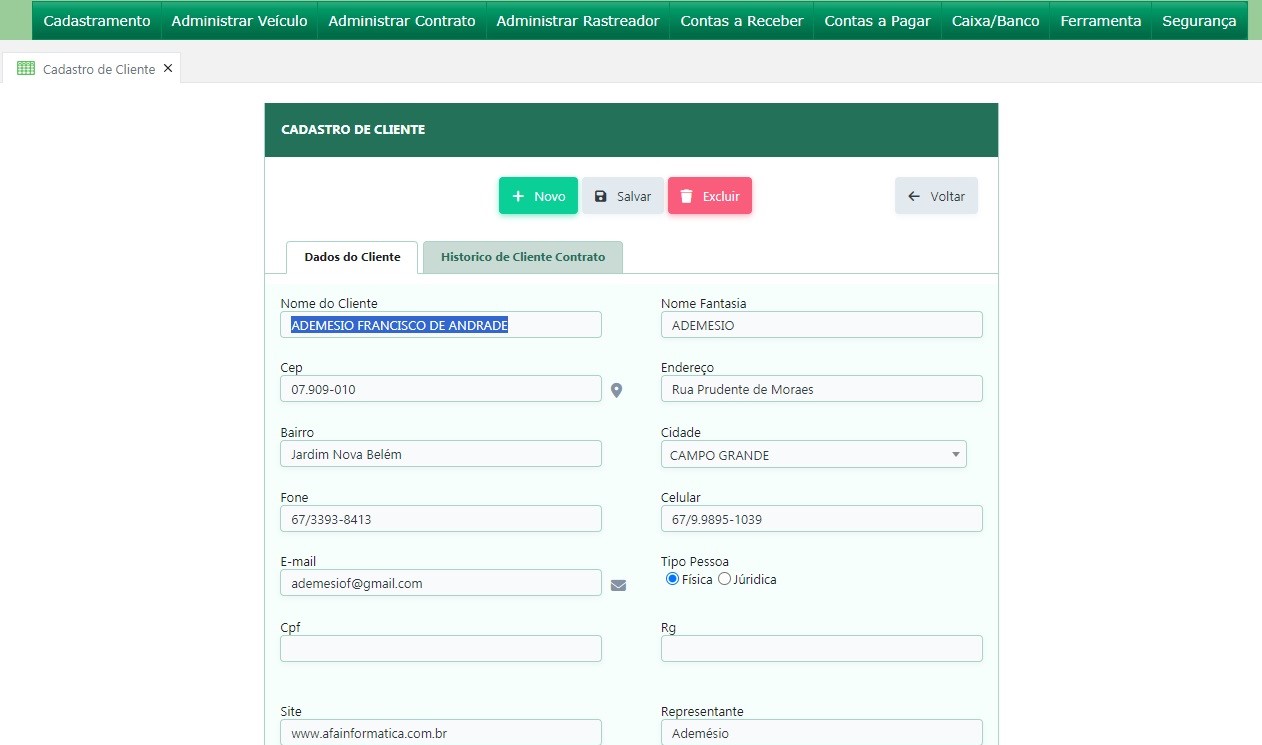This screenshot has height=745, width=1262.
Task: Focus the empty Cpf input field
Action: tap(440, 648)
